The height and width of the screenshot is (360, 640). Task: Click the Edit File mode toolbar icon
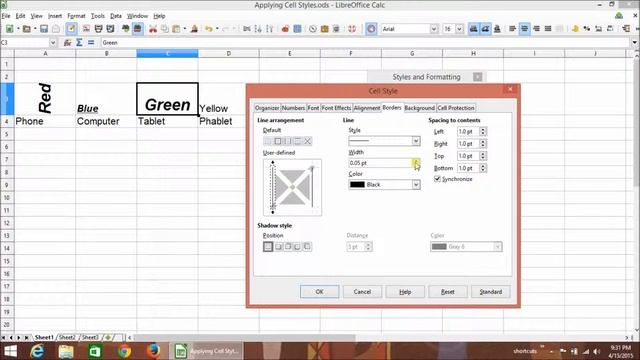(x=71, y=29)
